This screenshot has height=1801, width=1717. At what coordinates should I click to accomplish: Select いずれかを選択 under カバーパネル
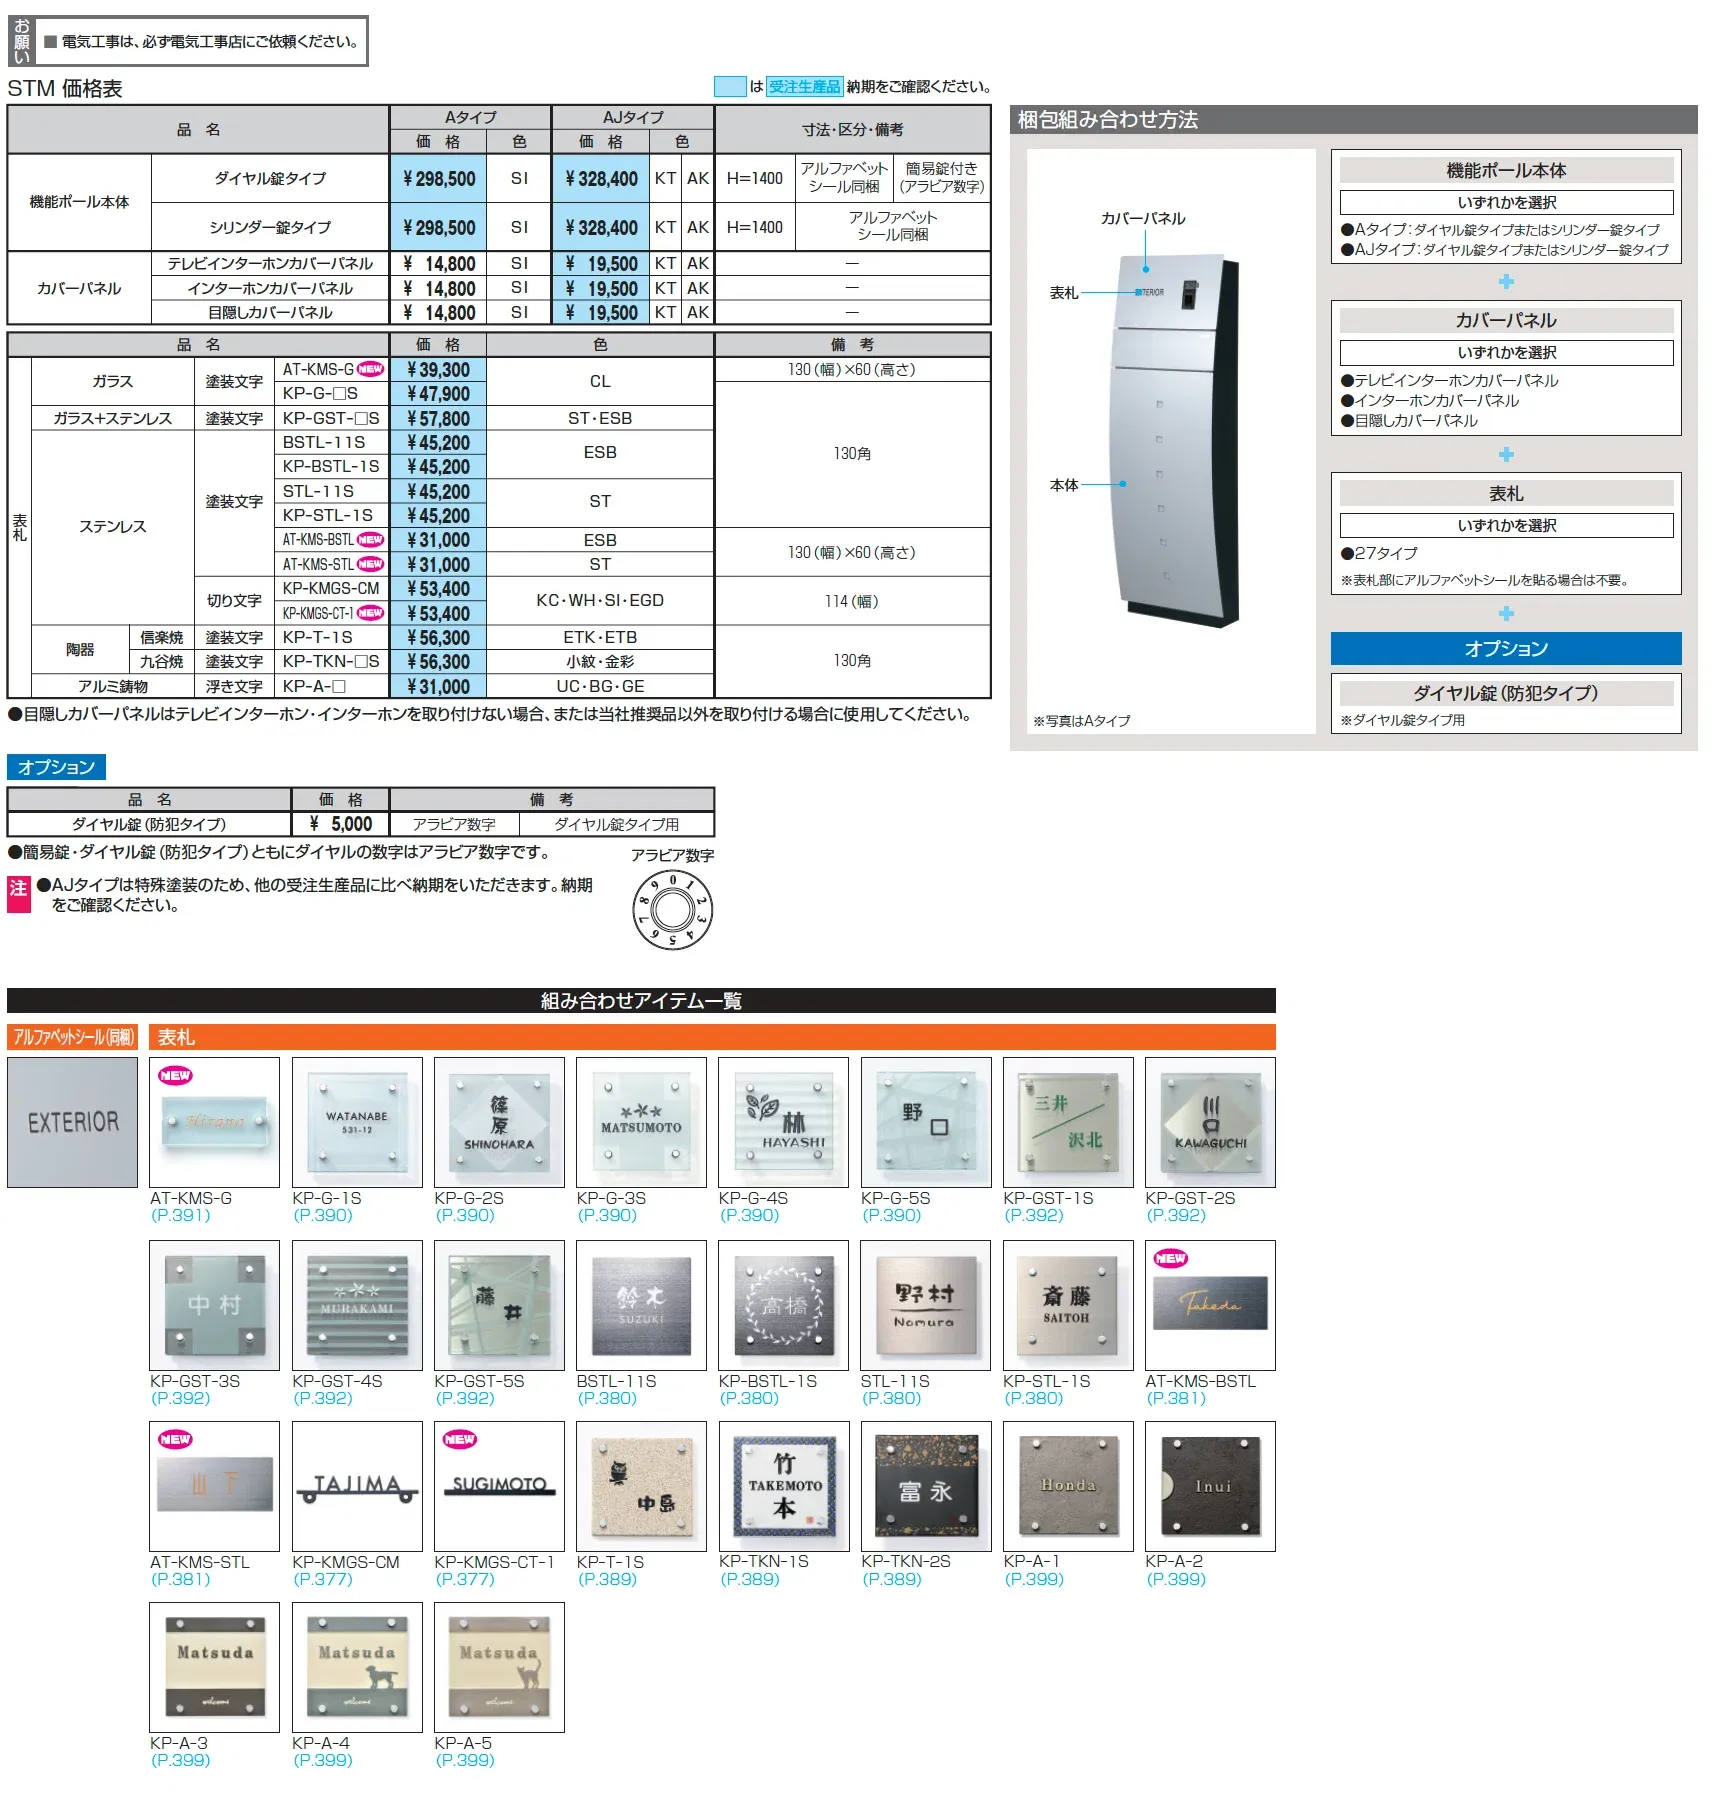[1506, 353]
